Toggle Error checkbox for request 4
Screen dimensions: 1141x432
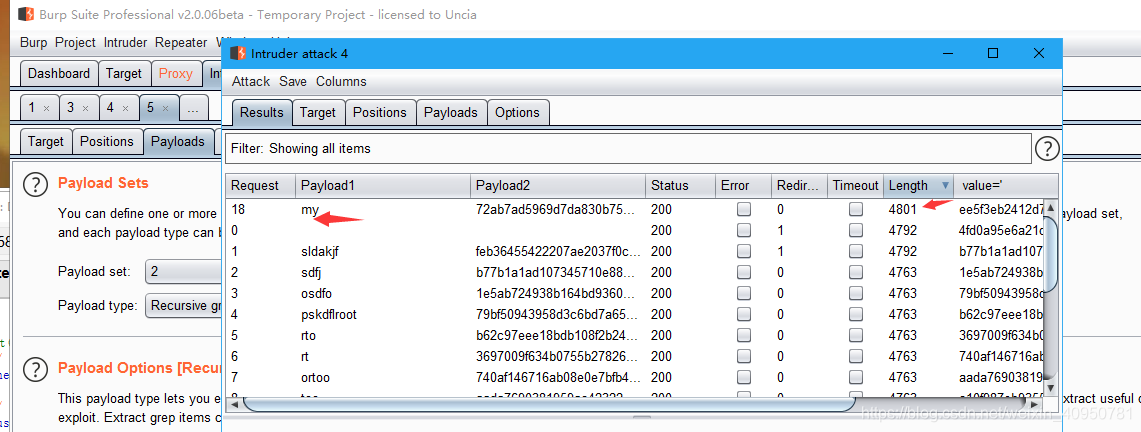(744, 315)
